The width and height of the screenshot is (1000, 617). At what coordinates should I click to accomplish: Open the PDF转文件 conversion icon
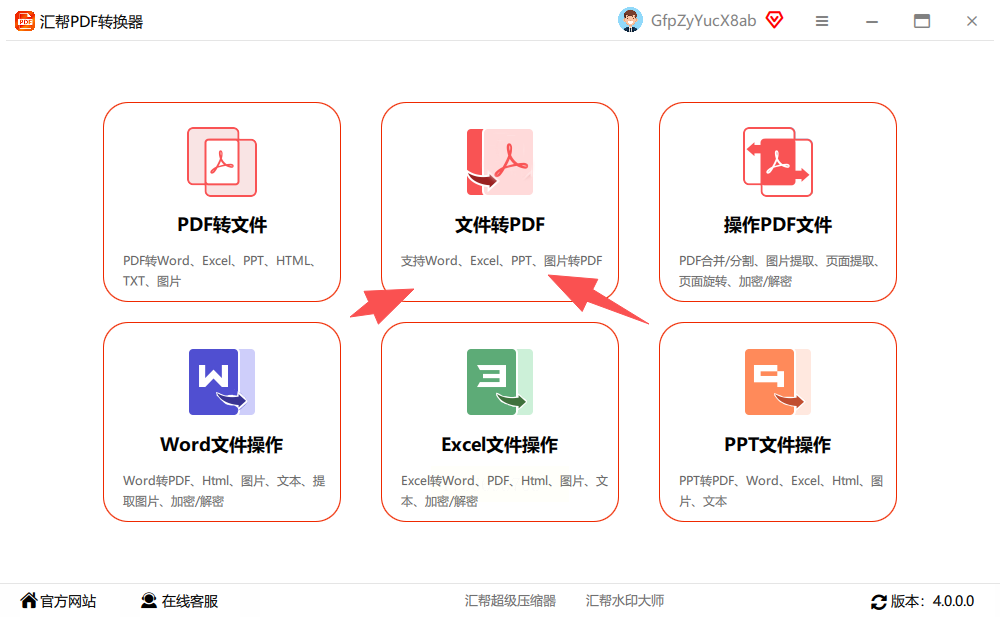click(x=222, y=162)
